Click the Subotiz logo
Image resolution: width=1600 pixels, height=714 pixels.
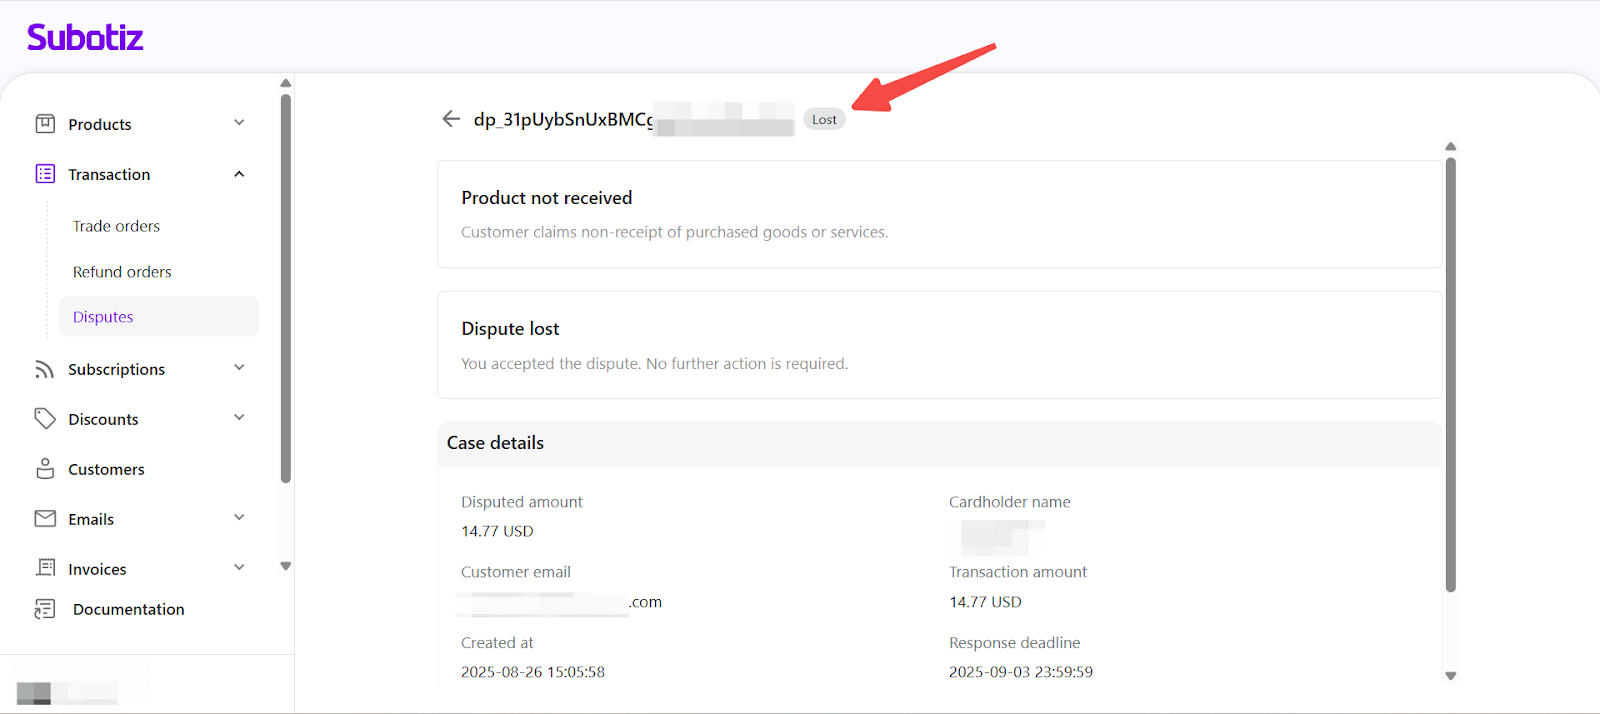(85, 38)
